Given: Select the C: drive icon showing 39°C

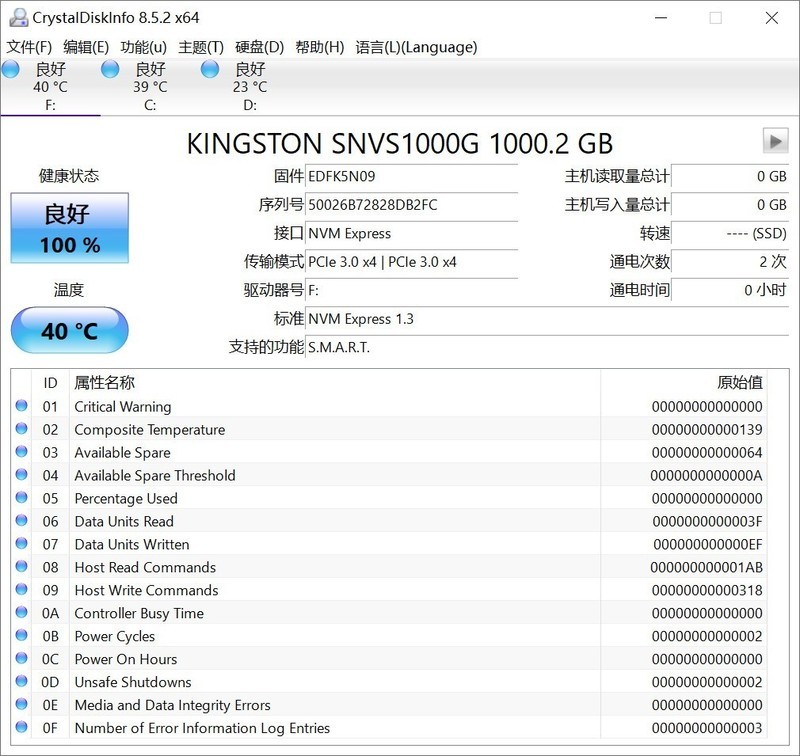Looking at the screenshot, I should [x=110, y=69].
